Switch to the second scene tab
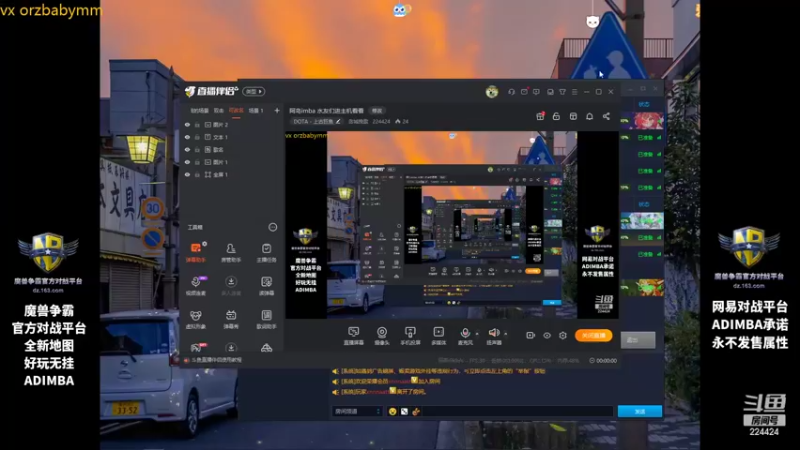 pos(219,110)
